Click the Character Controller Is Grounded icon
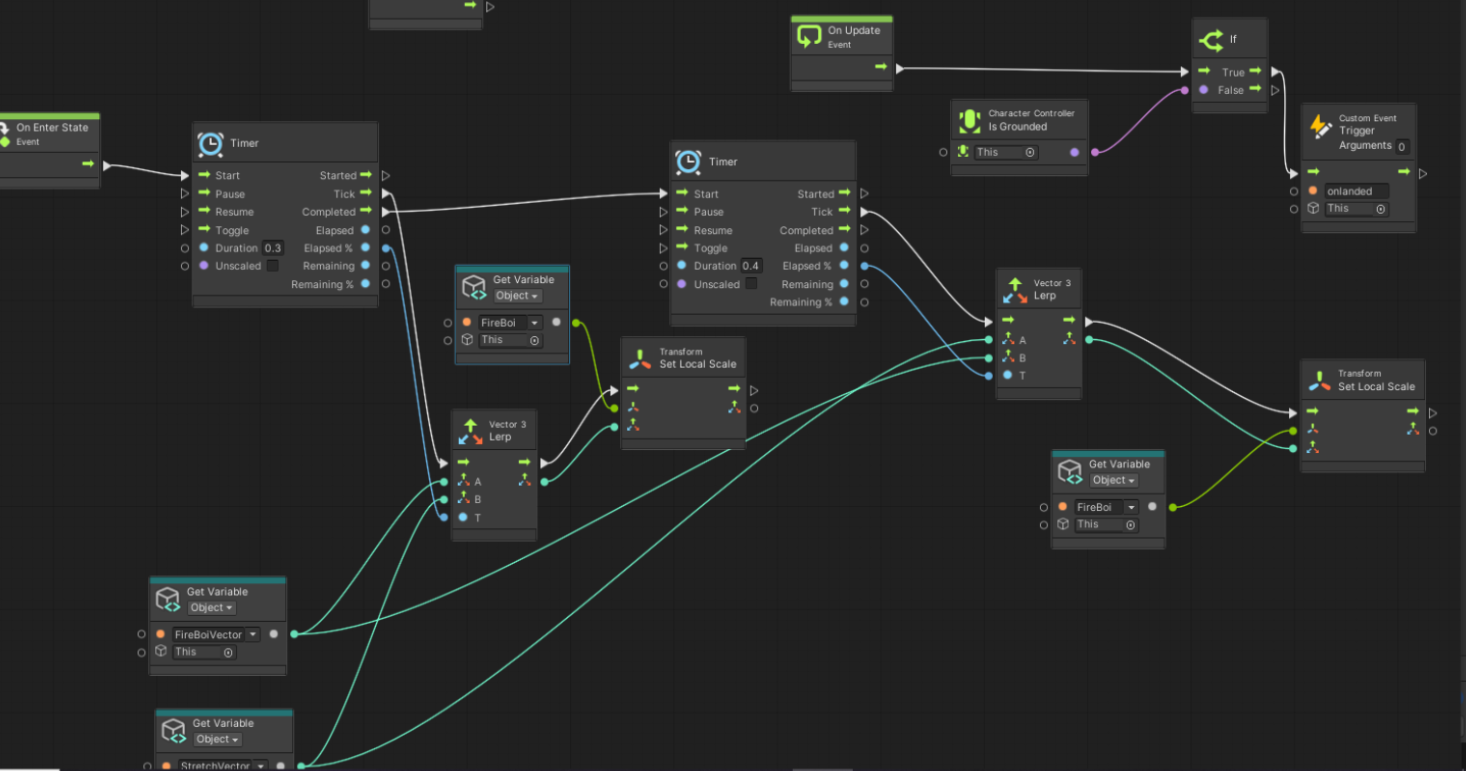 [x=969, y=120]
